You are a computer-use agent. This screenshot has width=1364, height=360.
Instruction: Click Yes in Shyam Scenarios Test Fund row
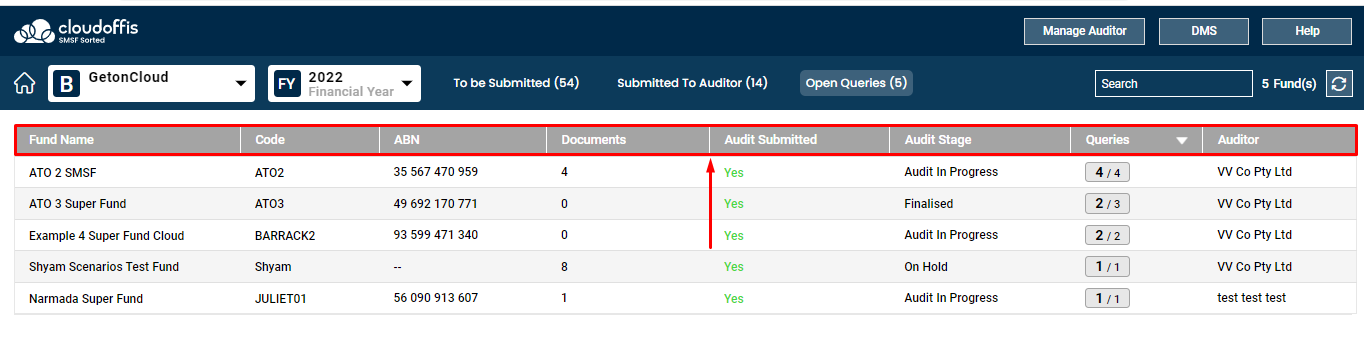point(734,267)
